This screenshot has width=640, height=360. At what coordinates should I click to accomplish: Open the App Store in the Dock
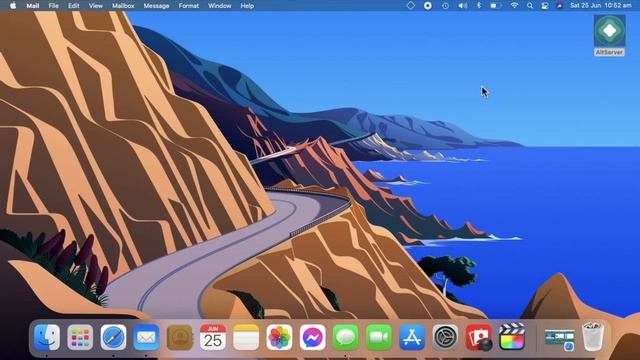coord(412,337)
